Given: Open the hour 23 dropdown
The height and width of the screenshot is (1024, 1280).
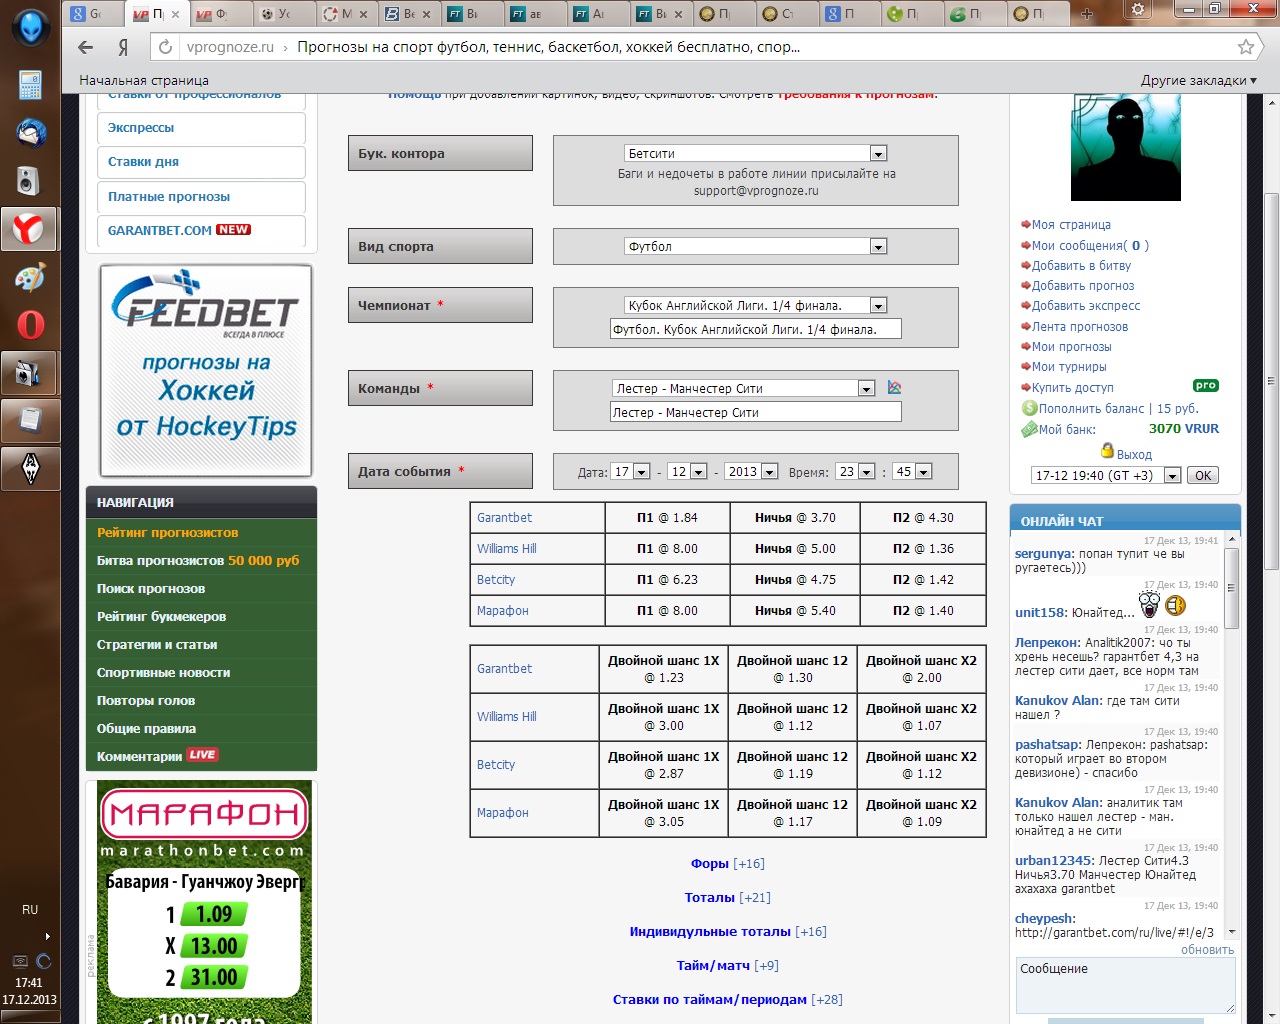Looking at the screenshot, I should point(856,471).
